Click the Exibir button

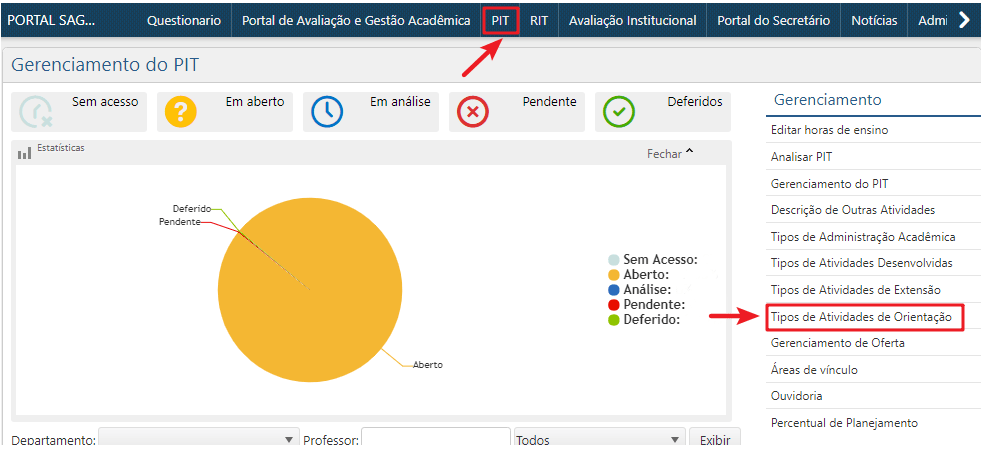pos(714,440)
